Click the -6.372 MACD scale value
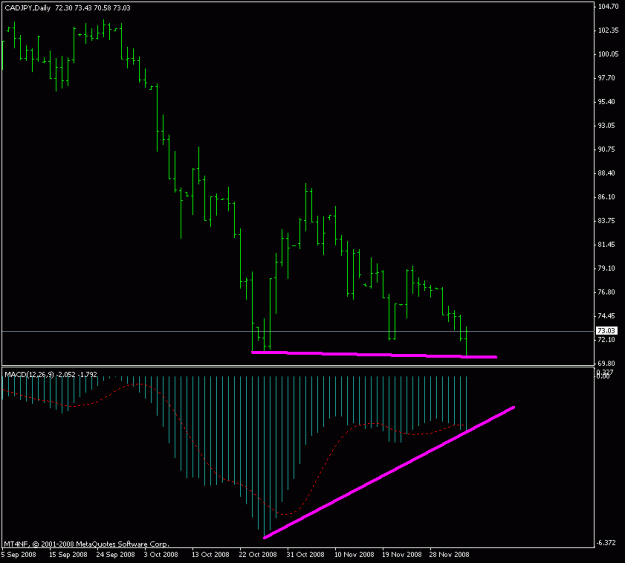Viewport: 625px width, 563px height. pos(606,543)
